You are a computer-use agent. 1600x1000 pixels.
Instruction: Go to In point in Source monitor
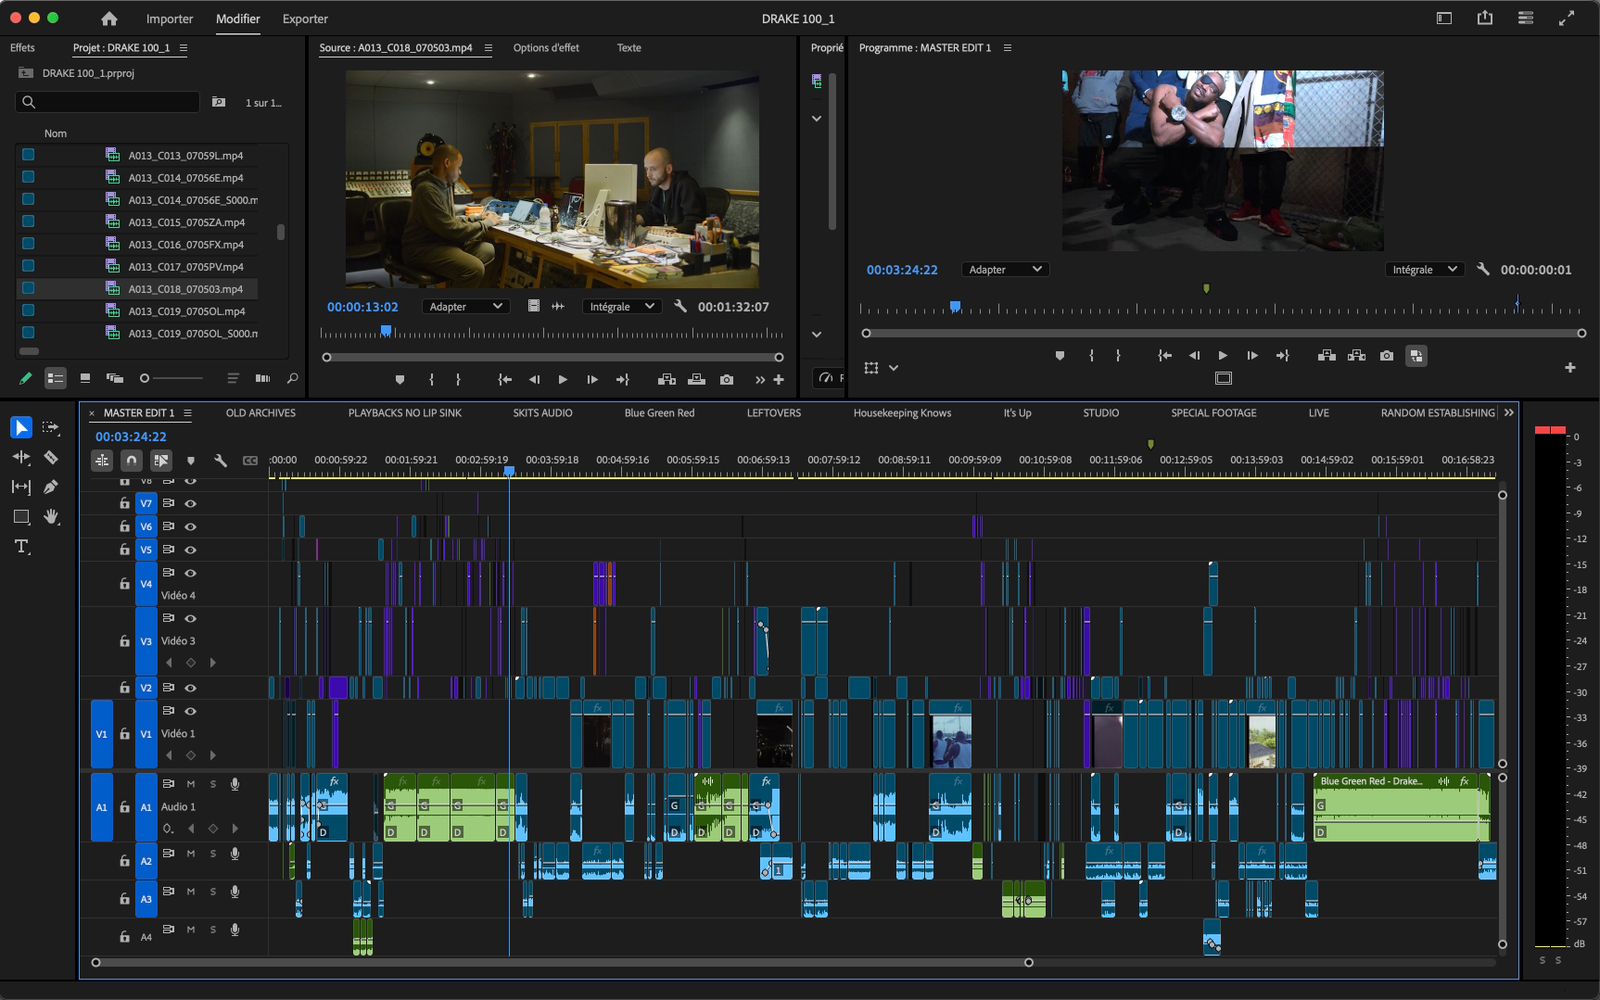(505, 380)
